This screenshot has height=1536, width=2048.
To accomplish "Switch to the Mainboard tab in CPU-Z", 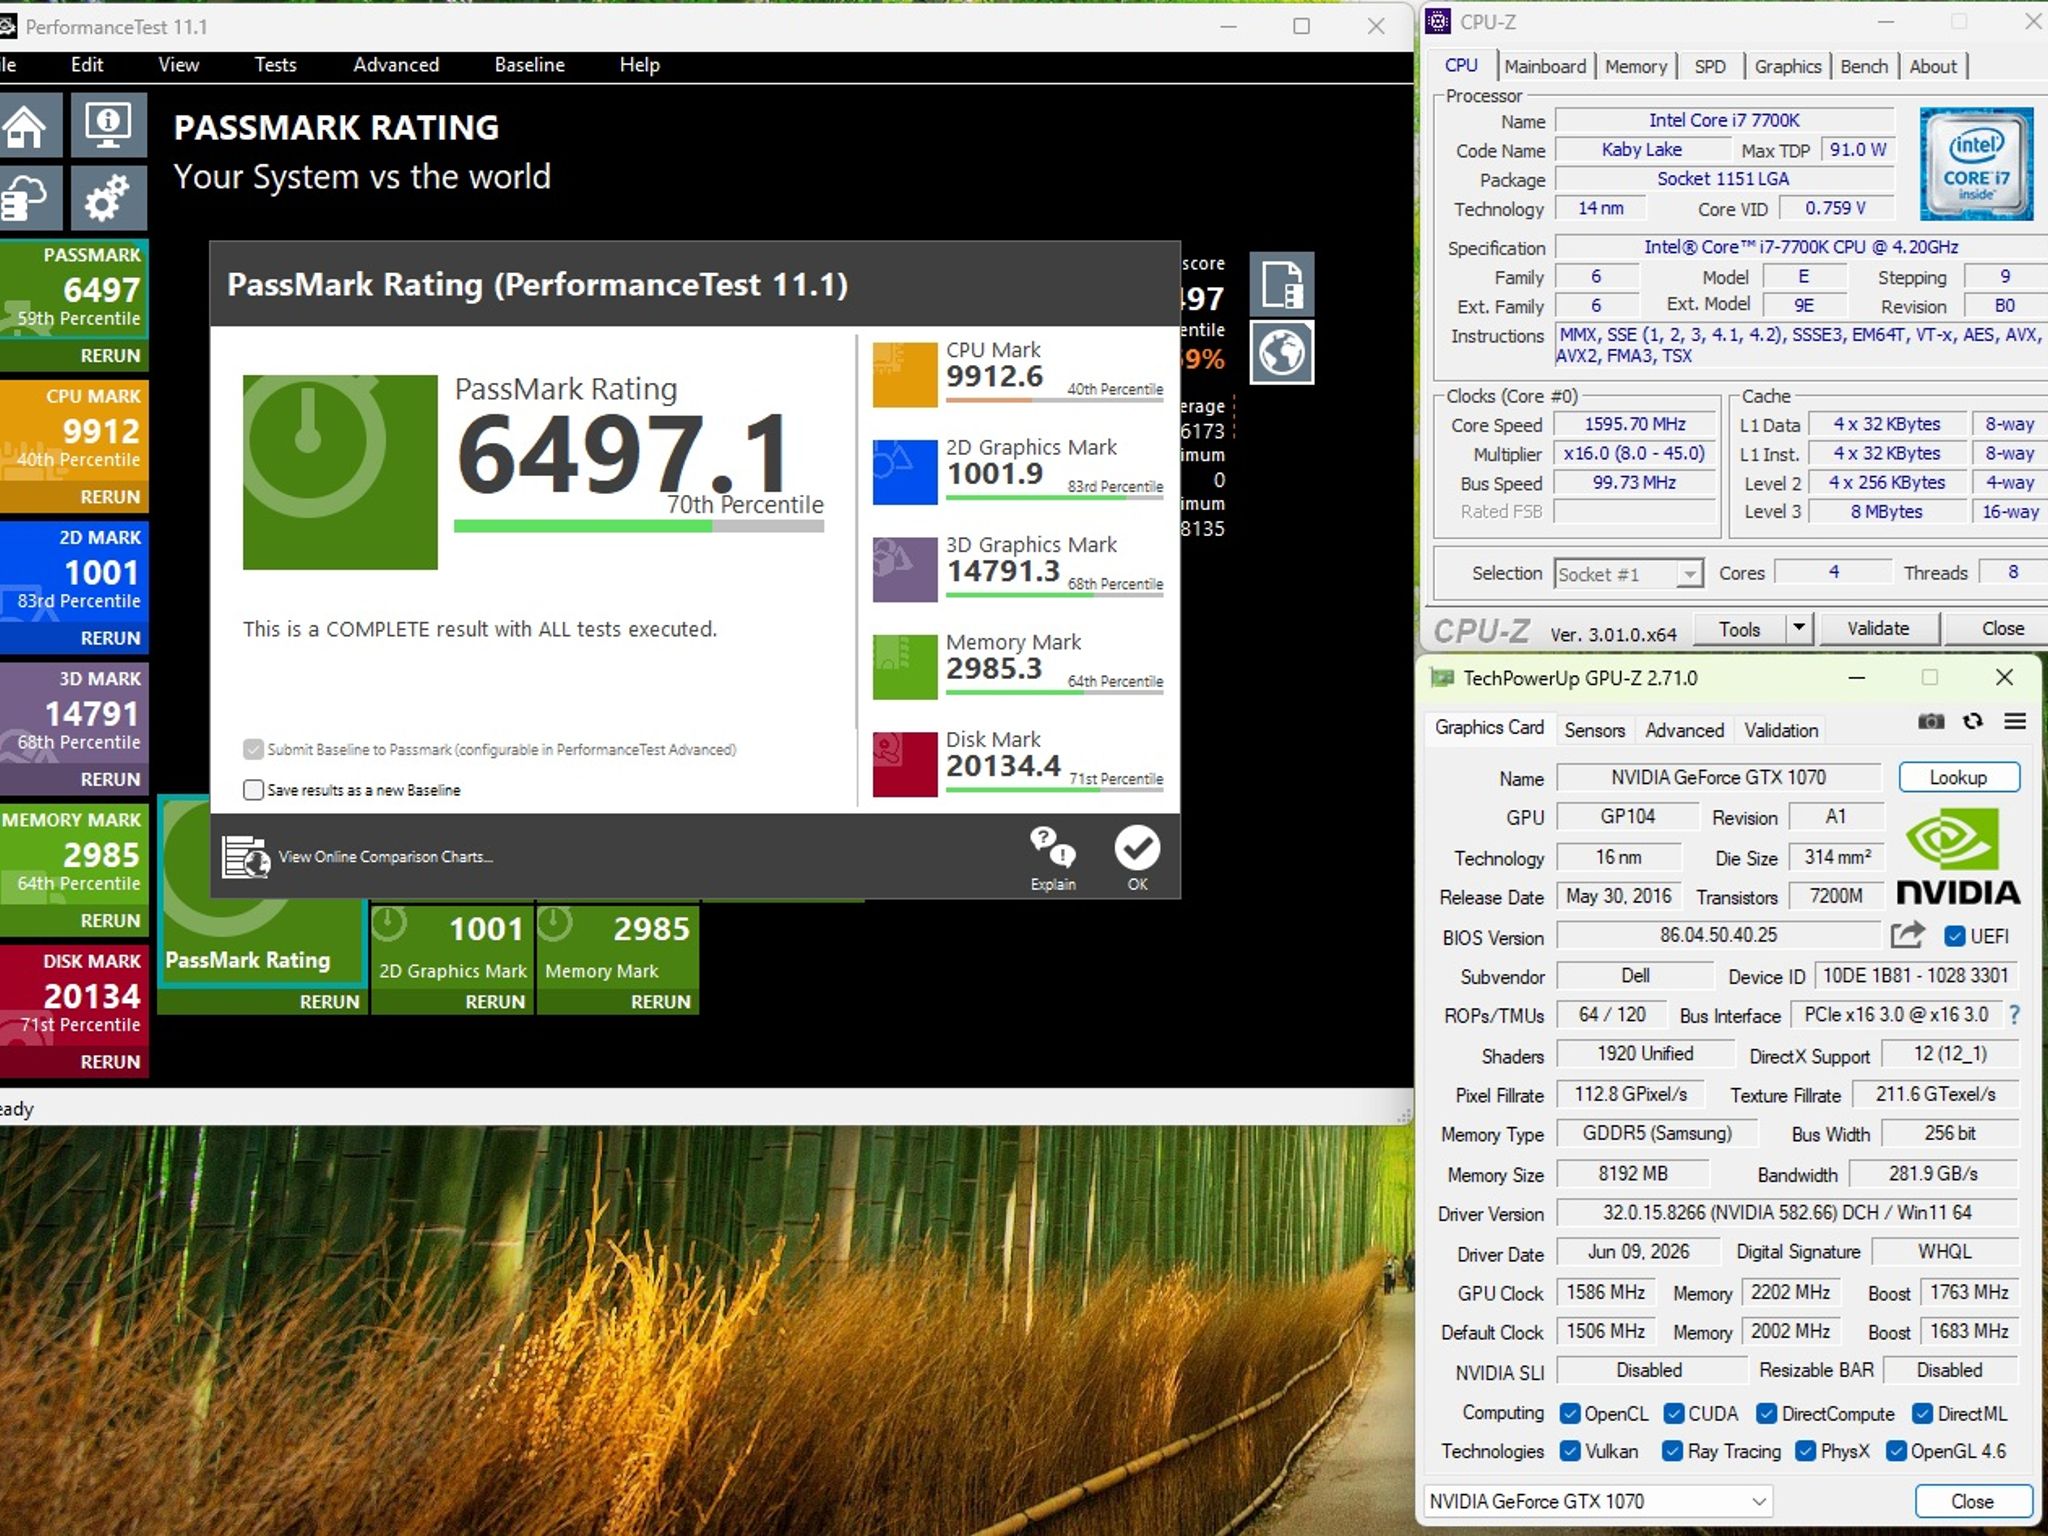I will pos(1545,66).
